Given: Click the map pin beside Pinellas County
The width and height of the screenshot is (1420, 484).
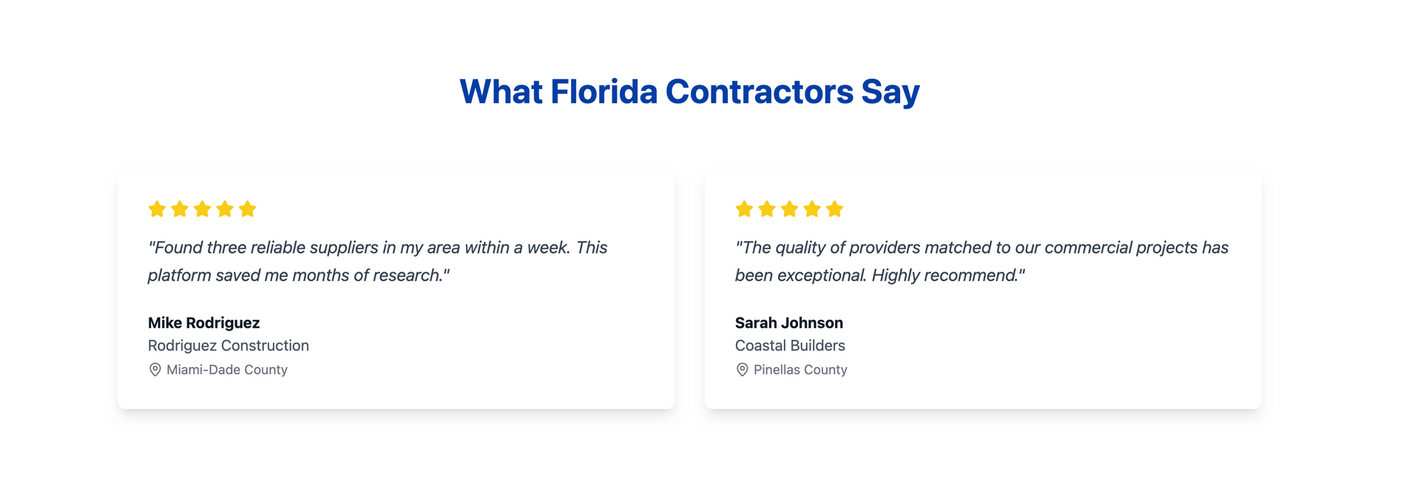Looking at the screenshot, I should click(x=742, y=370).
